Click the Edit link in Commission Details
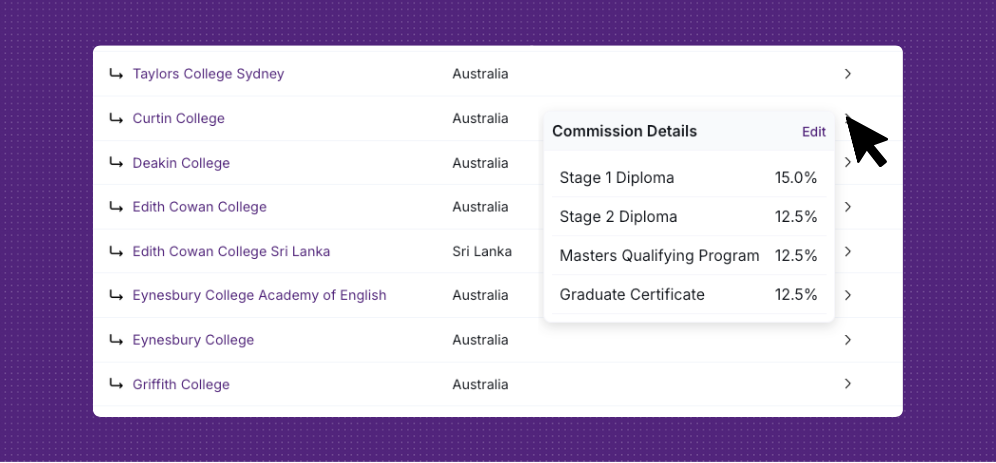996x463 pixels. click(x=813, y=132)
